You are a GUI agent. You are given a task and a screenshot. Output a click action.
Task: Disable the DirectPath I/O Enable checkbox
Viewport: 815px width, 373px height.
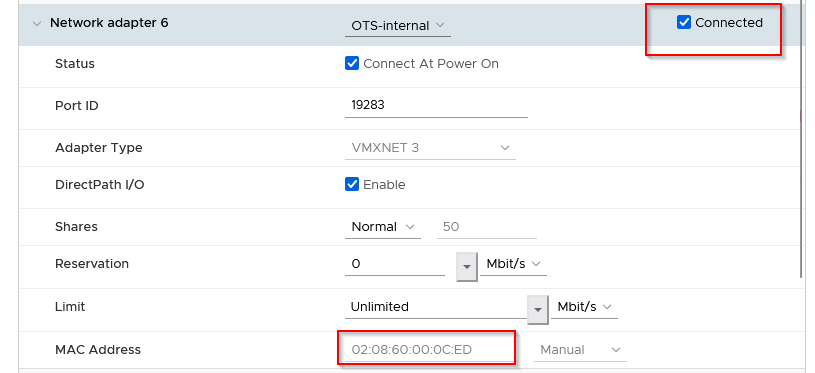coord(352,184)
